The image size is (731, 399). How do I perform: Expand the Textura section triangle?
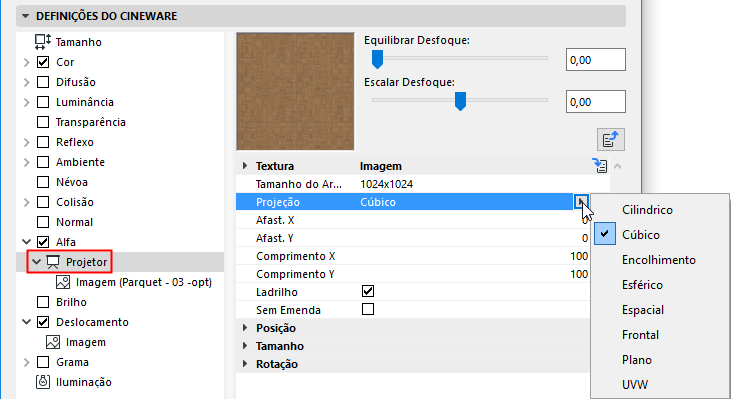pyautogui.click(x=245, y=166)
